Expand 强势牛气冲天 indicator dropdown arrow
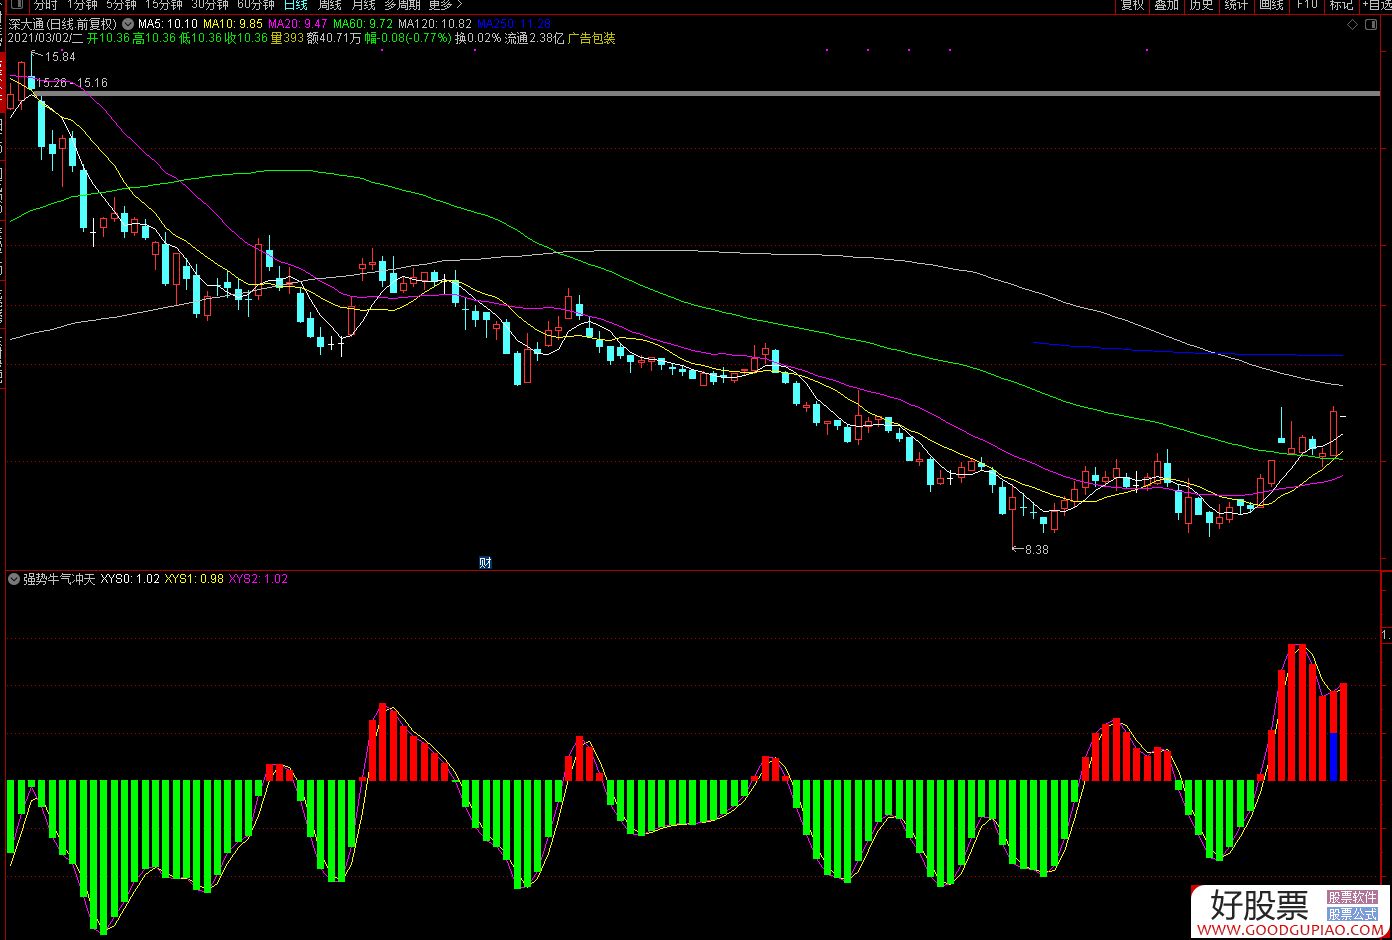The image size is (1392, 940). click(14, 578)
